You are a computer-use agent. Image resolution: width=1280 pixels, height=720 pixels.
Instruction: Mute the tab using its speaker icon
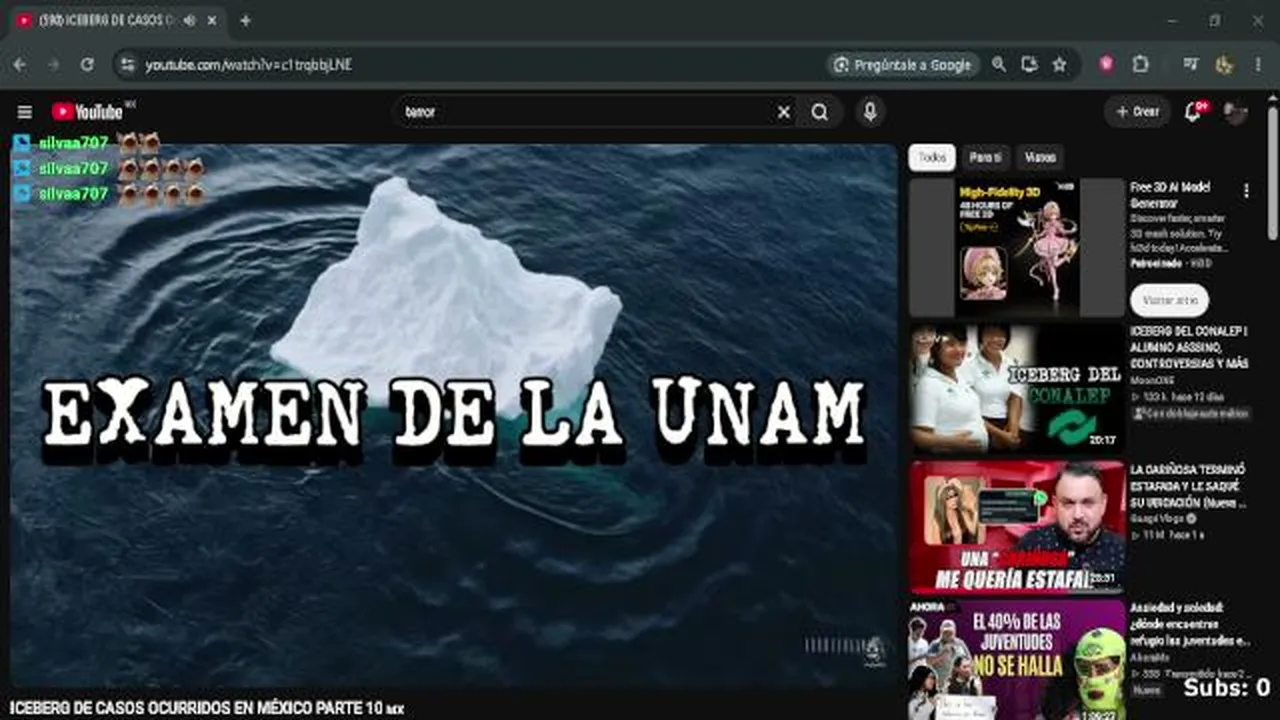[x=190, y=20]
